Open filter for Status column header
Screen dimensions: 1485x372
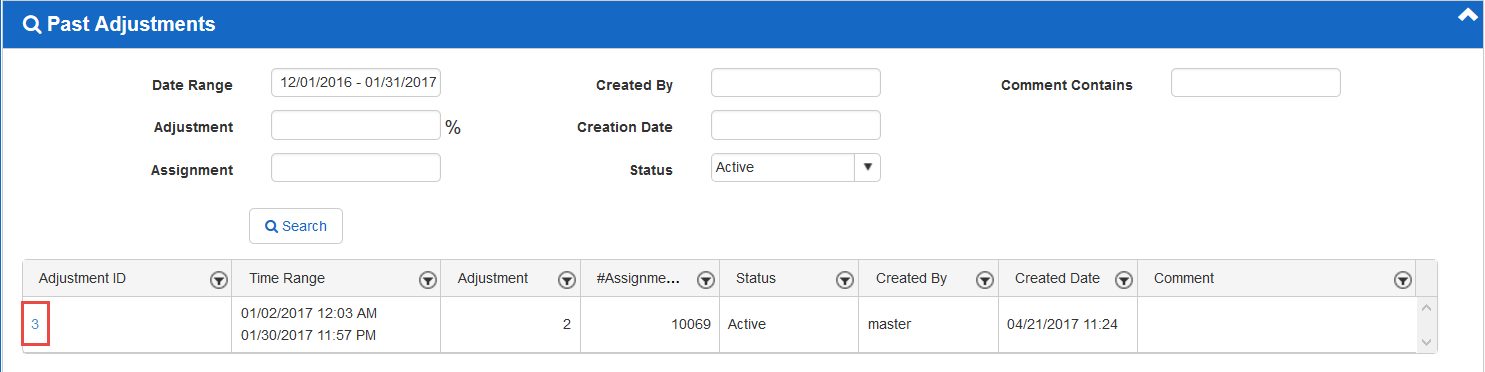click(x=845, y=280)
